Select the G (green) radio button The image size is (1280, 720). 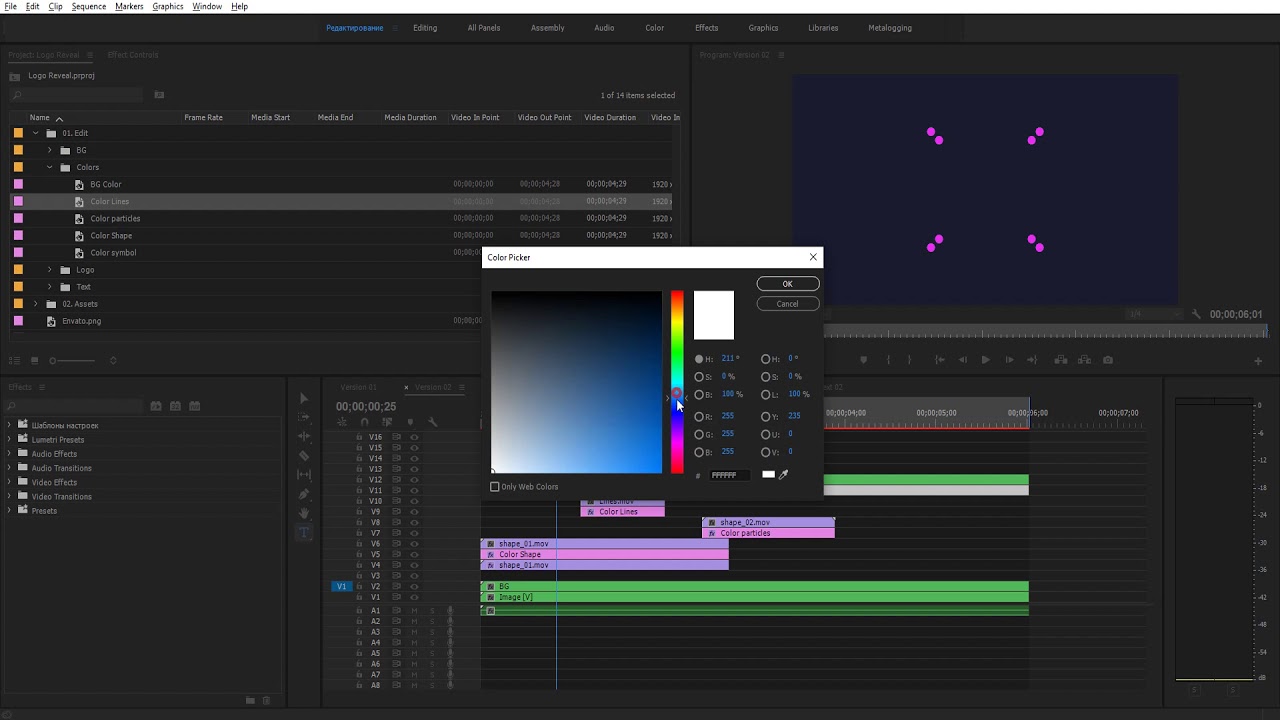[x=699, y=435]
